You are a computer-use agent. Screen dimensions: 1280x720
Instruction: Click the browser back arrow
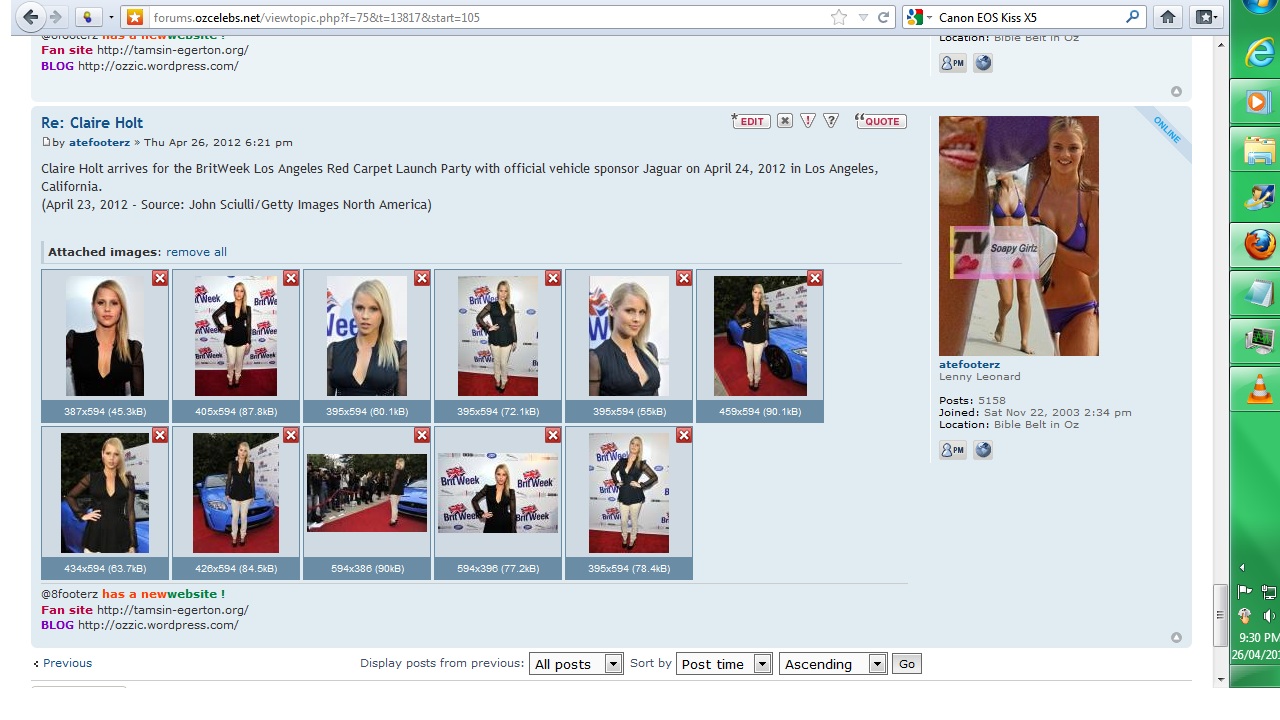(30, 17)
